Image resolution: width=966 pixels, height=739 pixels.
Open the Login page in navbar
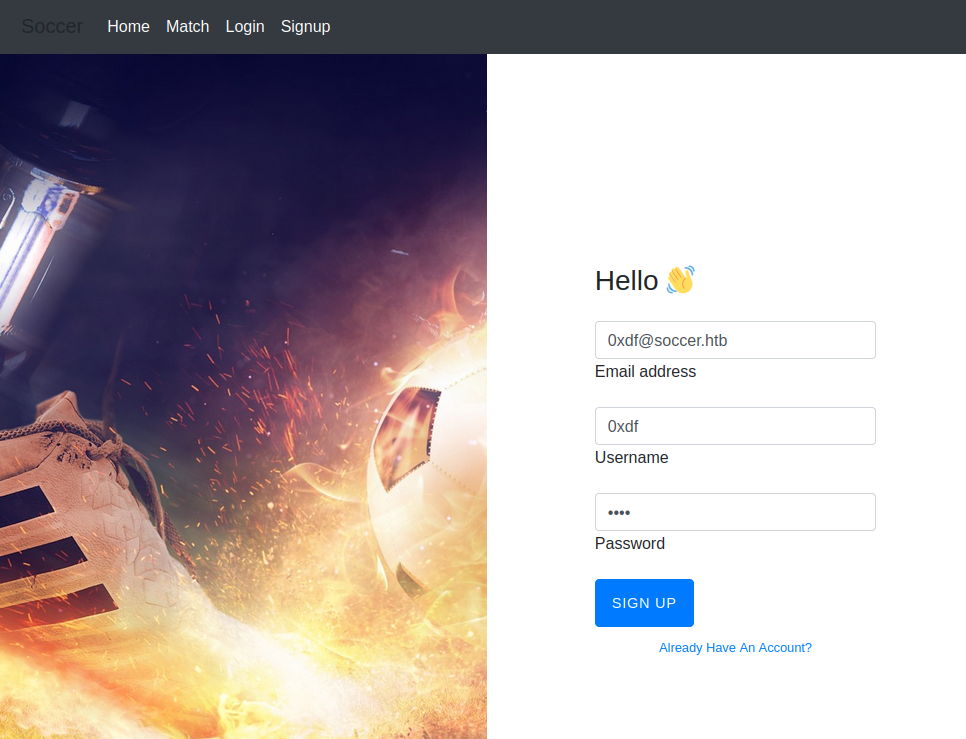245,26
